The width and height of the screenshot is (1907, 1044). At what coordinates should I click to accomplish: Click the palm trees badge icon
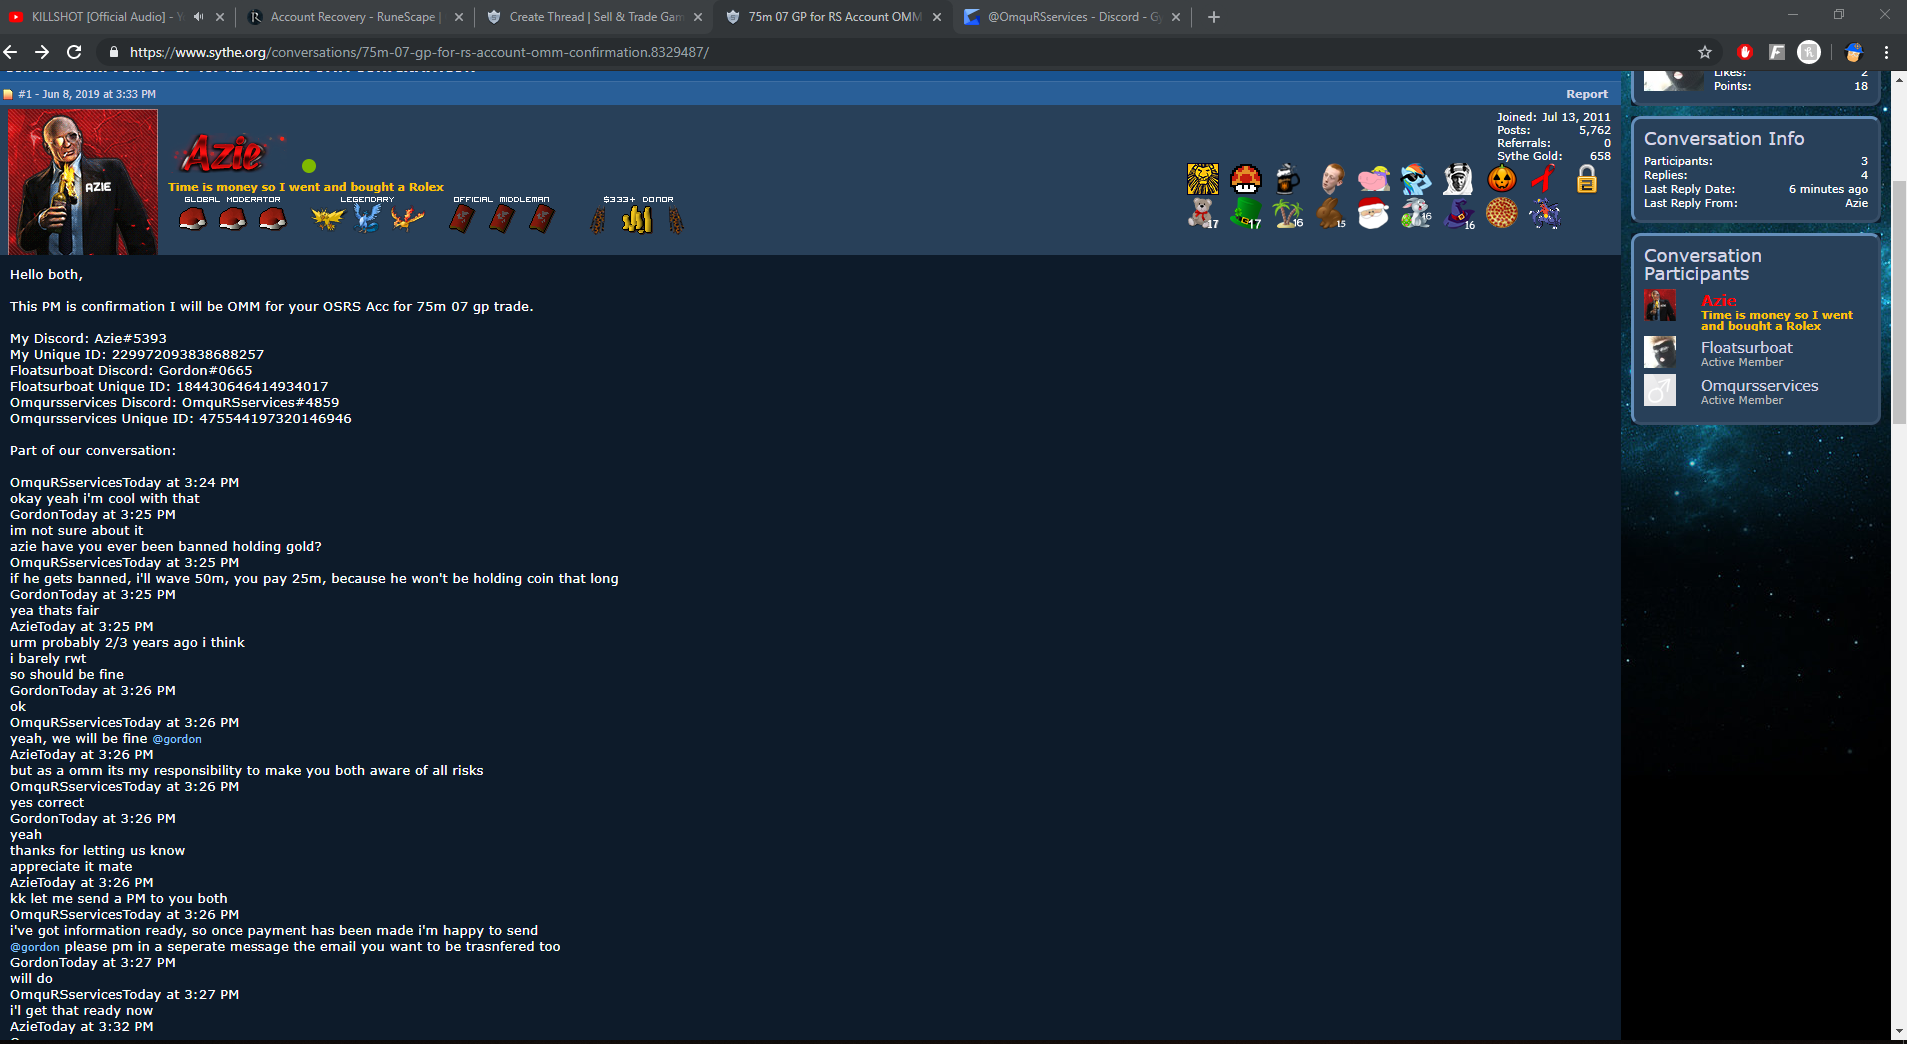(x=1288, y=213)
